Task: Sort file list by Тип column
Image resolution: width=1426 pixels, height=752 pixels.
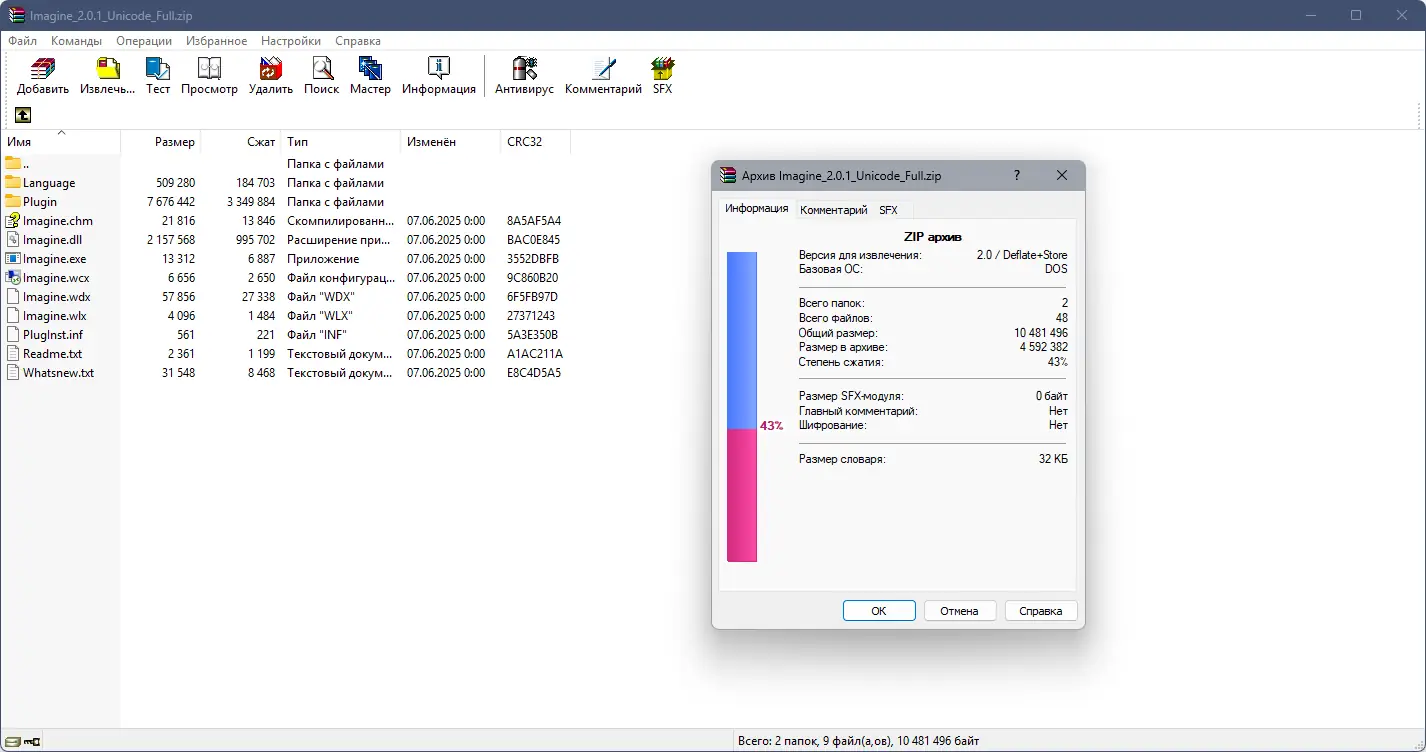Action: [341, 142]
